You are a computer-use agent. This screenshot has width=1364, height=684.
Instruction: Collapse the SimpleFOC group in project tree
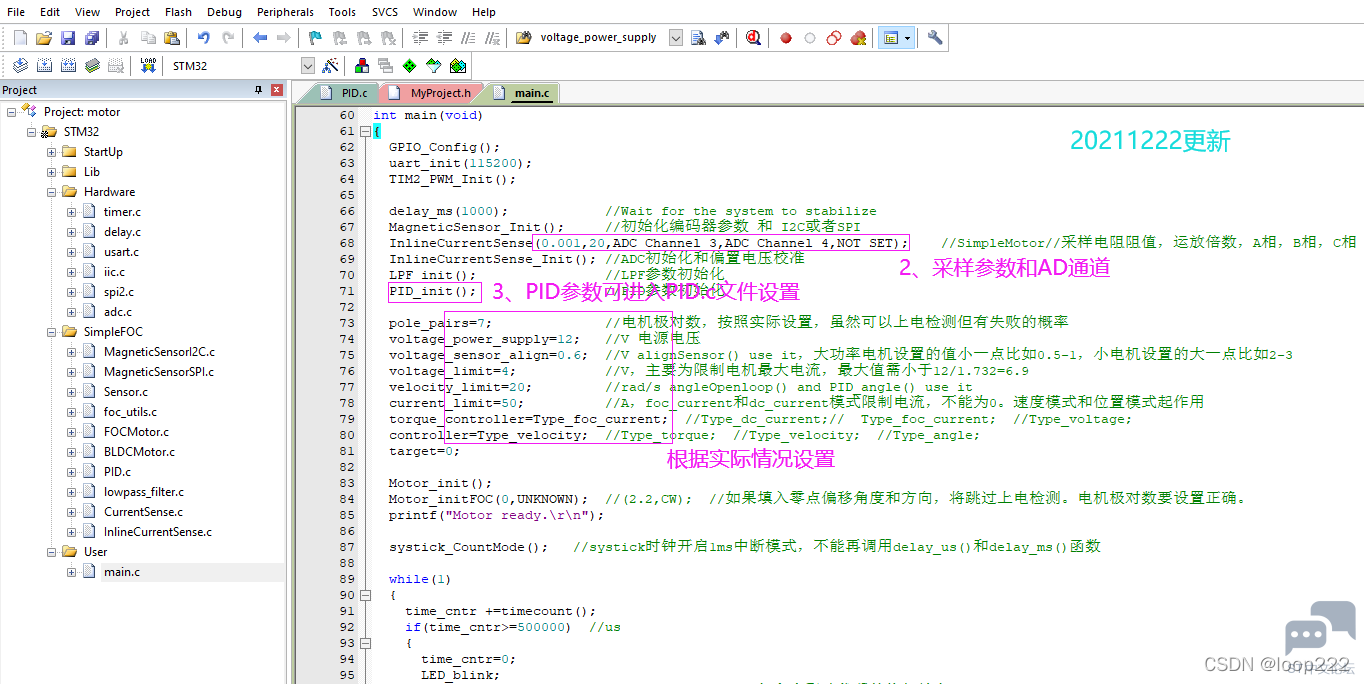pos(51,332)
